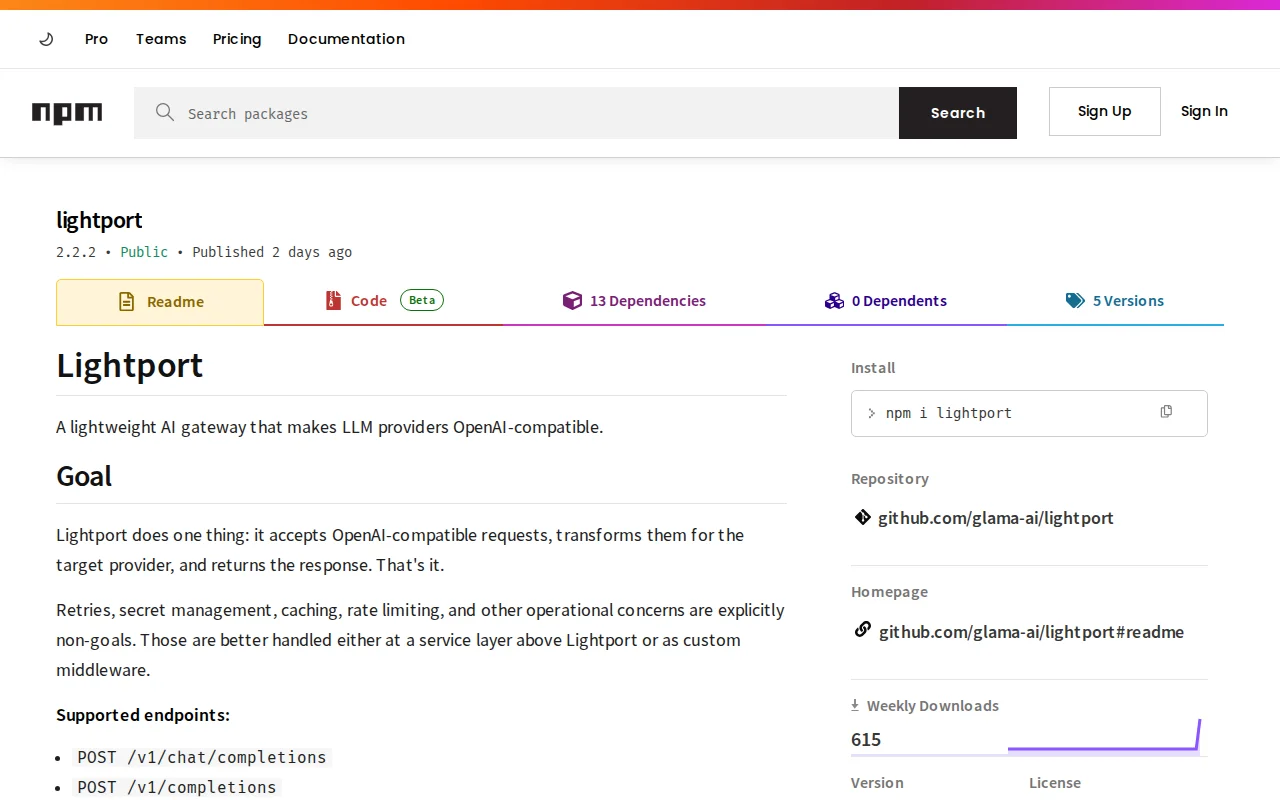Click the 615 downloads count

(866, 740)
